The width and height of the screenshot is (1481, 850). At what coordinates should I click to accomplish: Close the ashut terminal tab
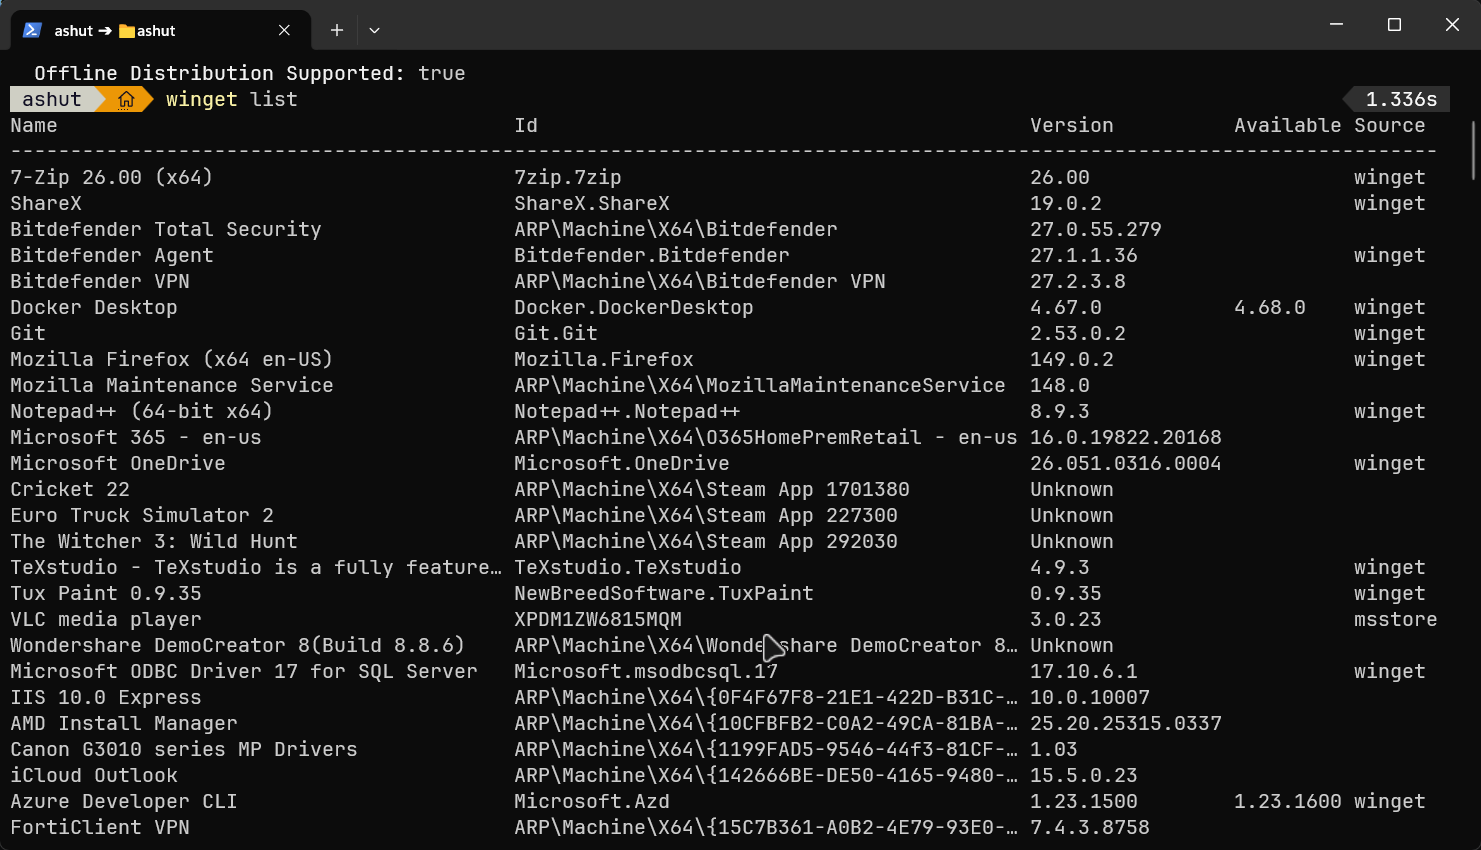coord(284,30)
